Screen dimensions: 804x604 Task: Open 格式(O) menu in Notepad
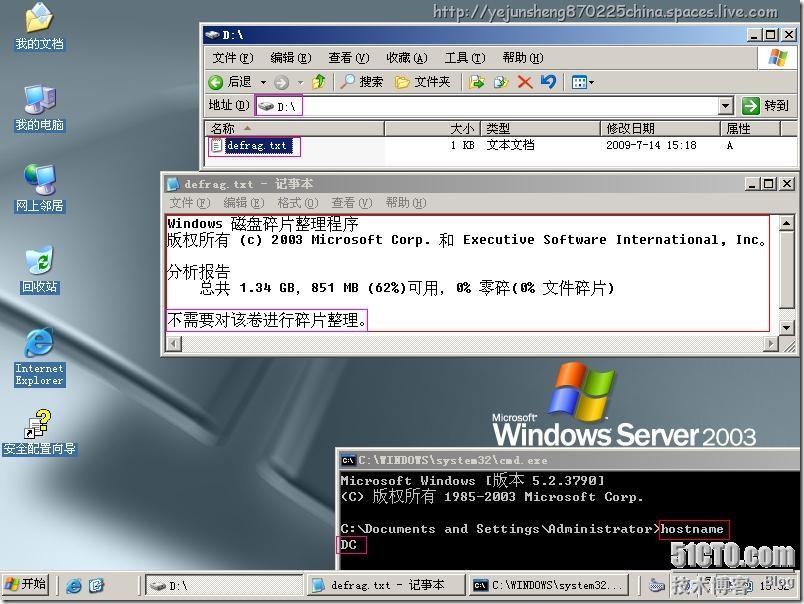pyautogui.click(x=297, y=203)
